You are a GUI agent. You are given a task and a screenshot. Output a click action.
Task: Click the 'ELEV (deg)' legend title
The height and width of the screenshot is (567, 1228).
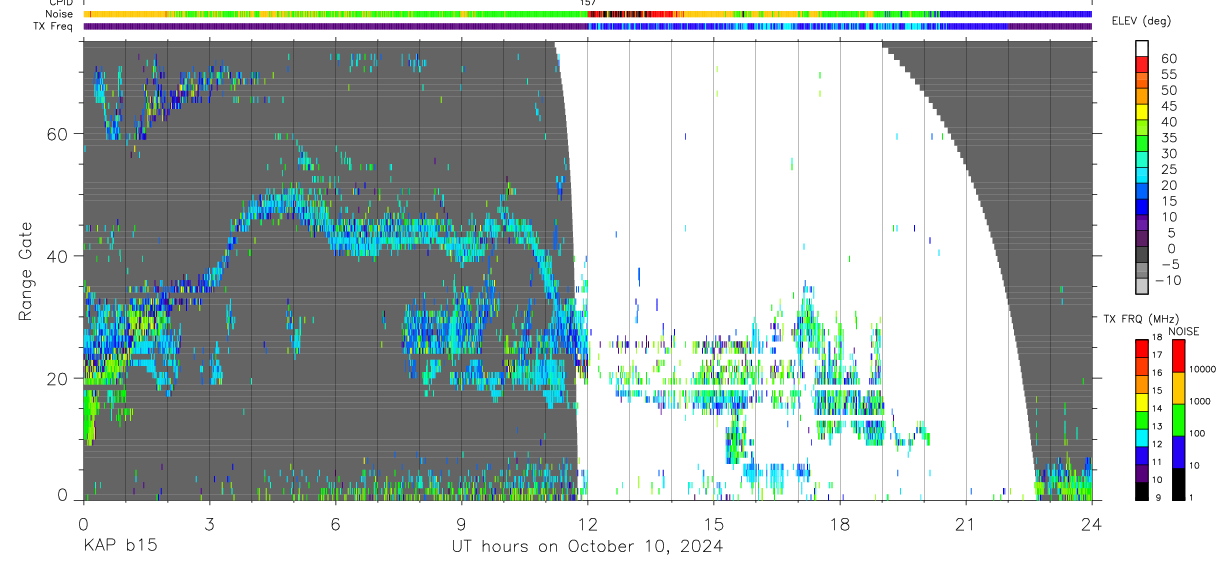pyautogui.click(x=1141, y=21)
